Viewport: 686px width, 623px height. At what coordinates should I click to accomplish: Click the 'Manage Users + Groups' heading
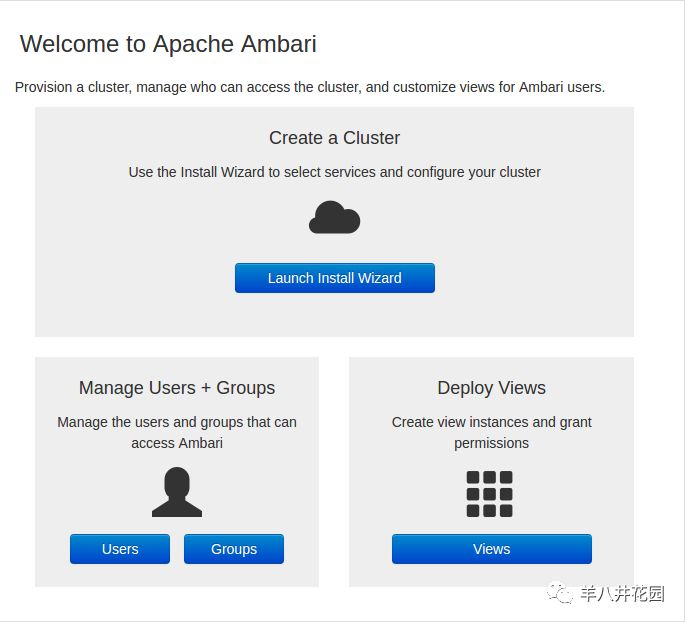click(177, 388)
